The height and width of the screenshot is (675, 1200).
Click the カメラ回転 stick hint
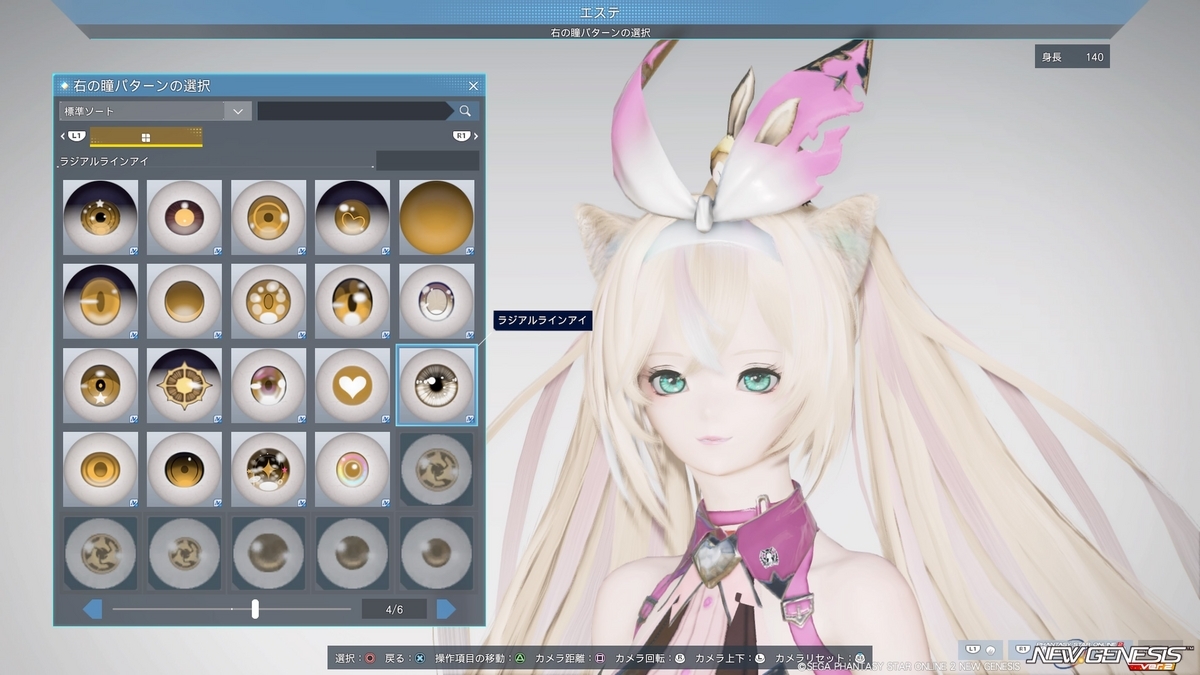(x=650, y=659)
